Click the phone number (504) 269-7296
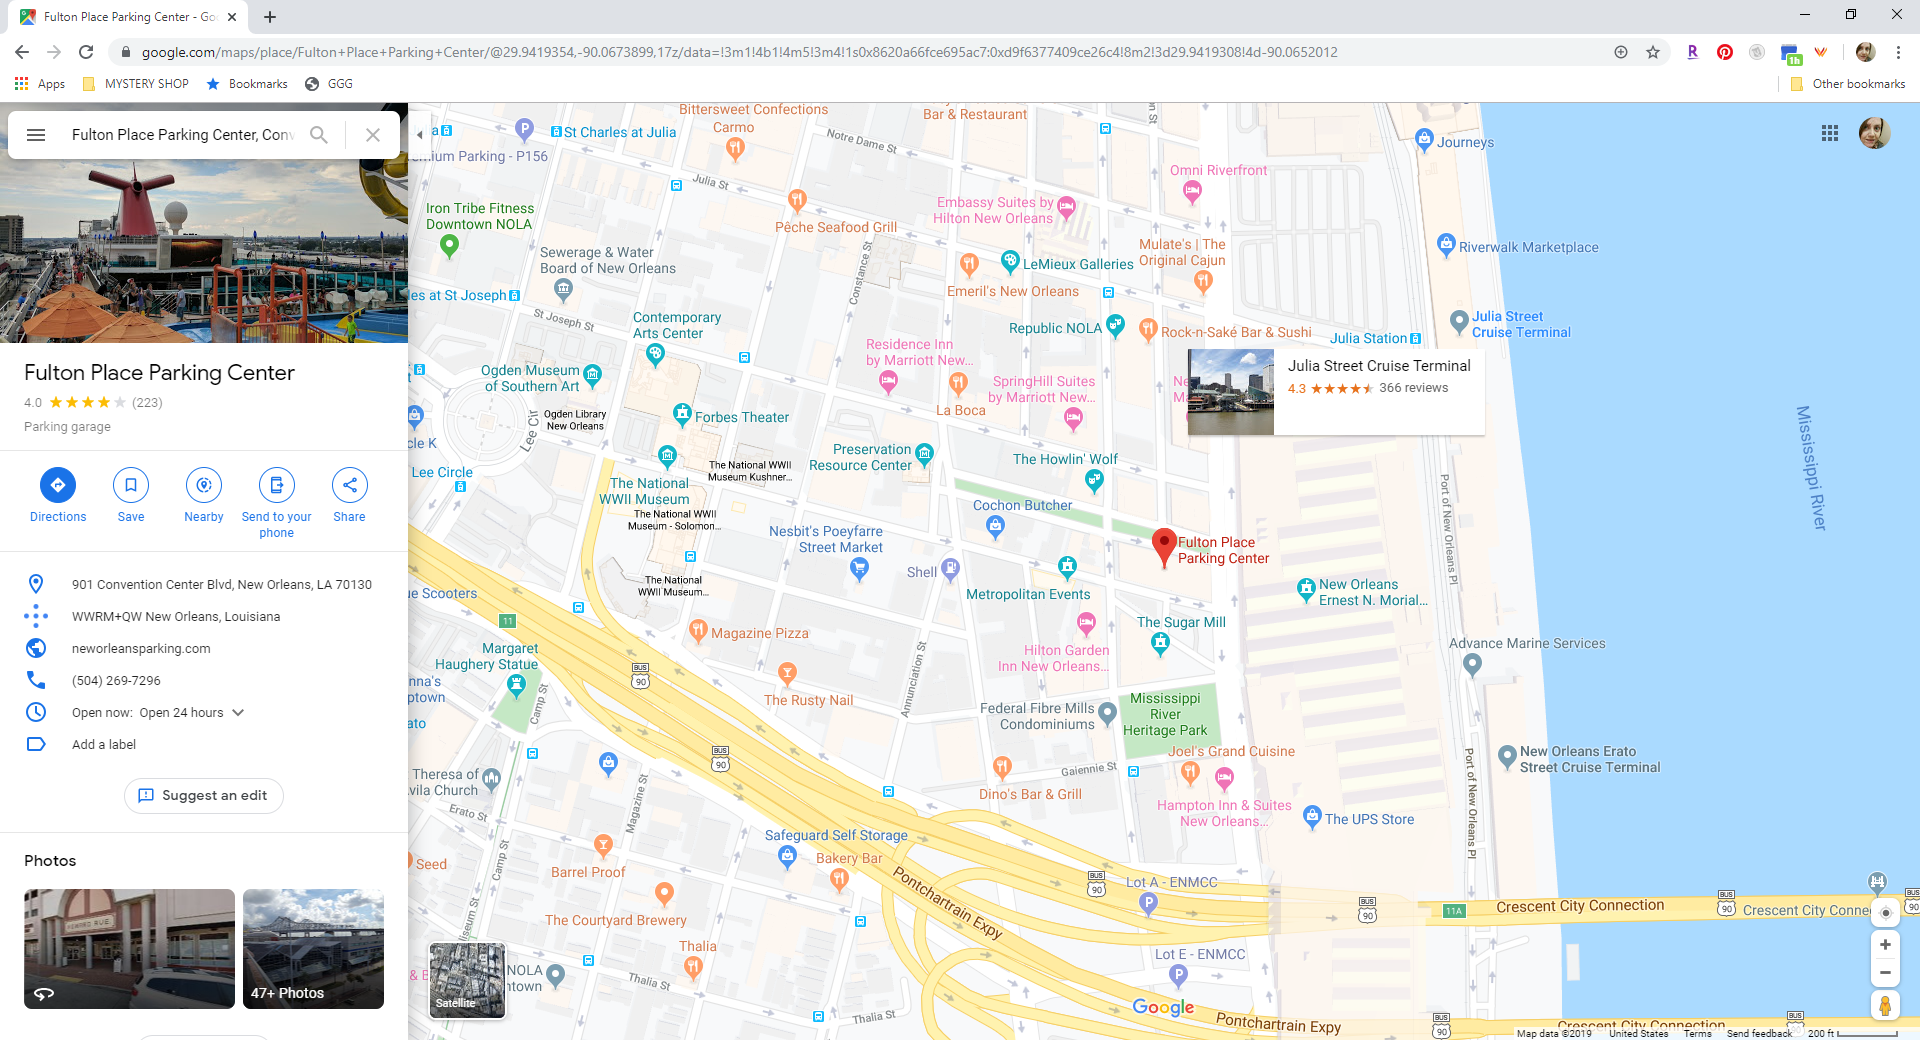The height and width of the screenshot is (1040, 1920). point(116,681)
